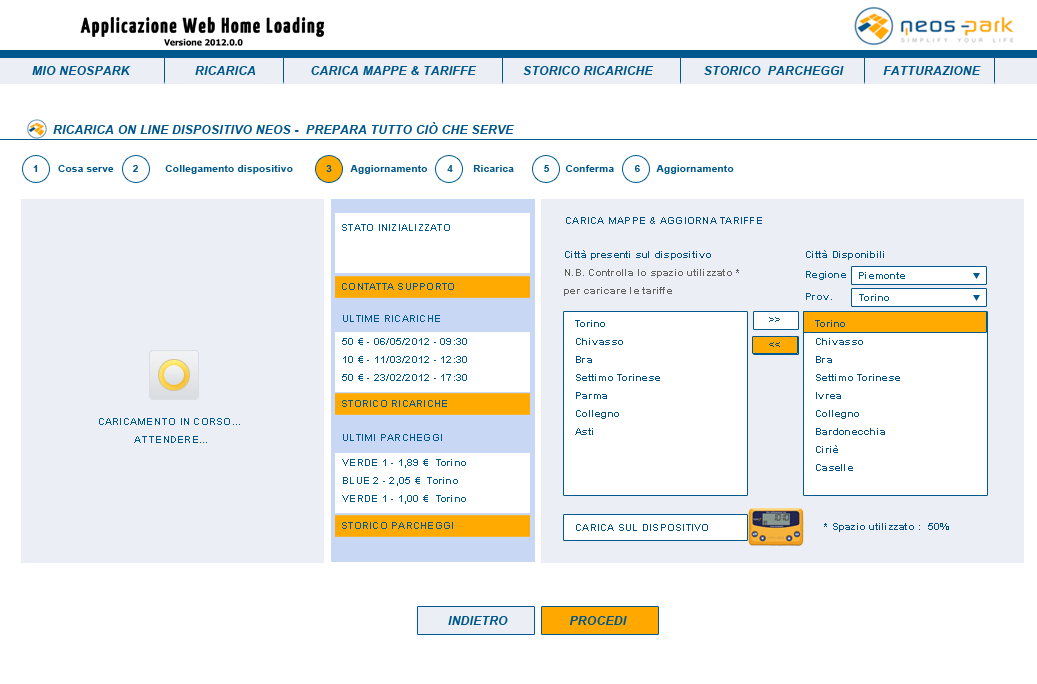Screen dimensions: 1037x684
Task: Select step 4 Ricarica circle
Action: pyautogui.click(x=449, y=169)
